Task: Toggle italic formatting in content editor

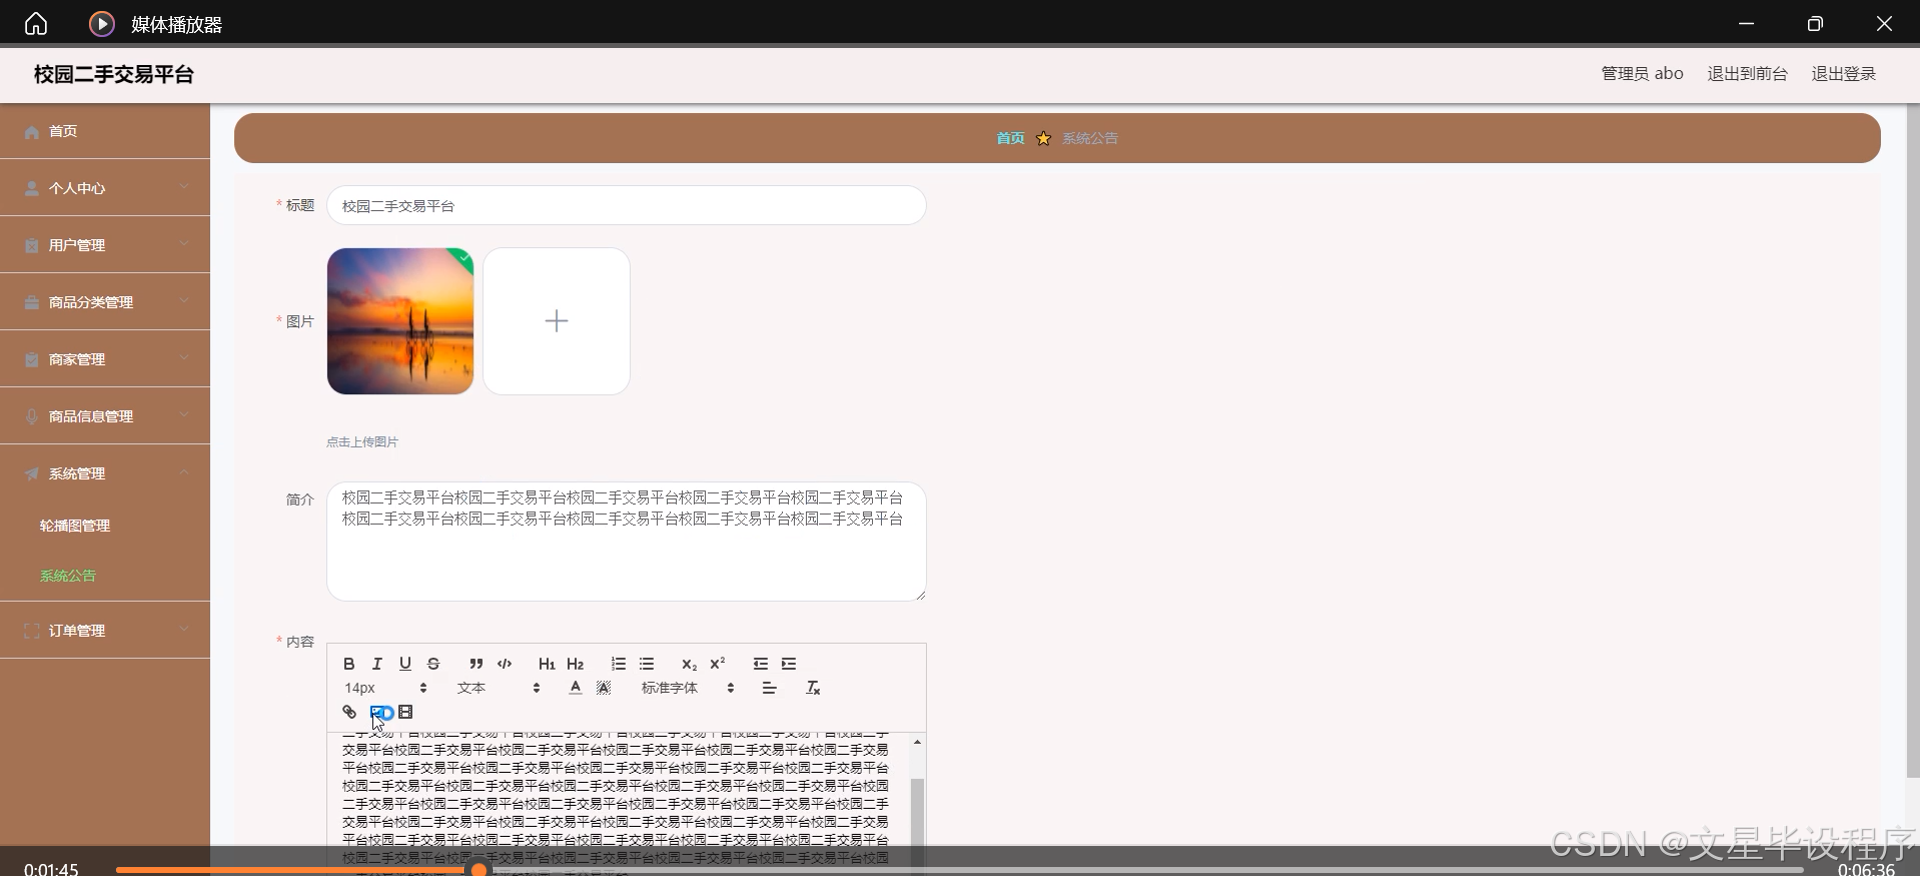Action: 377,664
